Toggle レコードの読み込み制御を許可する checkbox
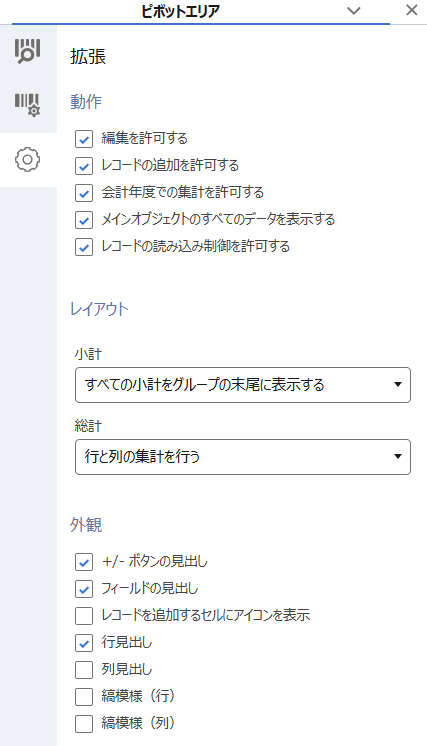 pos(84,247)
